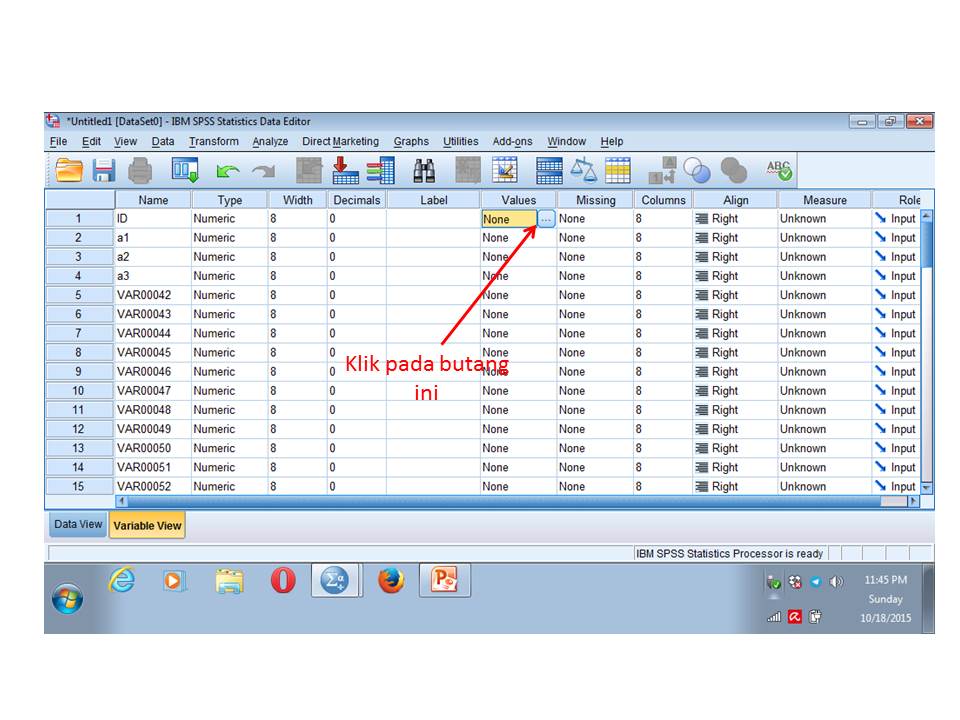Click the Values cell for VAR00049
The image size is (960, 720).
click(x=518, y=429)
